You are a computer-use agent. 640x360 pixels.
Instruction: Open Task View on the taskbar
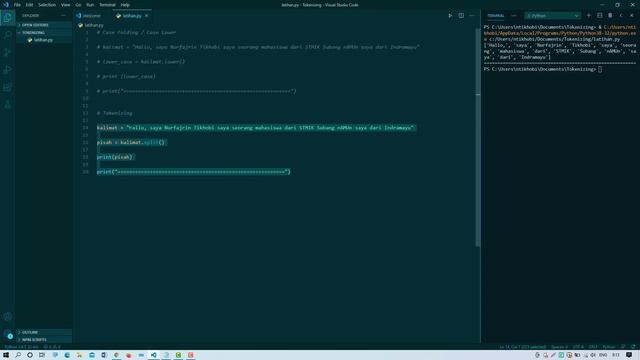[42, 355]
